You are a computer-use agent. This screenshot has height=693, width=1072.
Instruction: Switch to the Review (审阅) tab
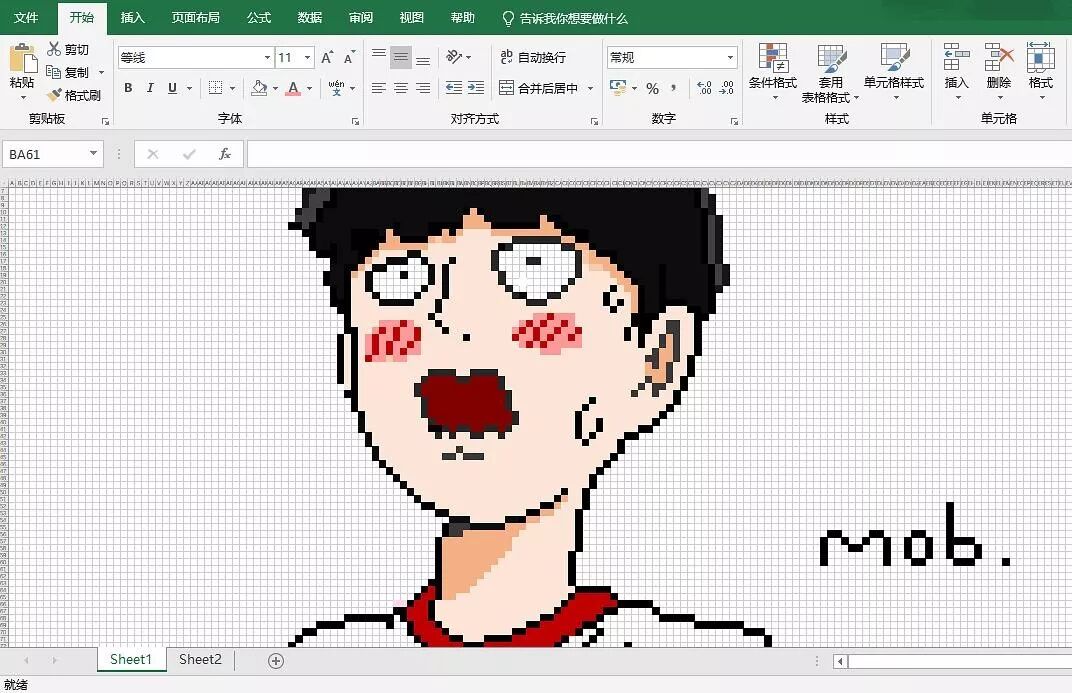tap(361, 18)
